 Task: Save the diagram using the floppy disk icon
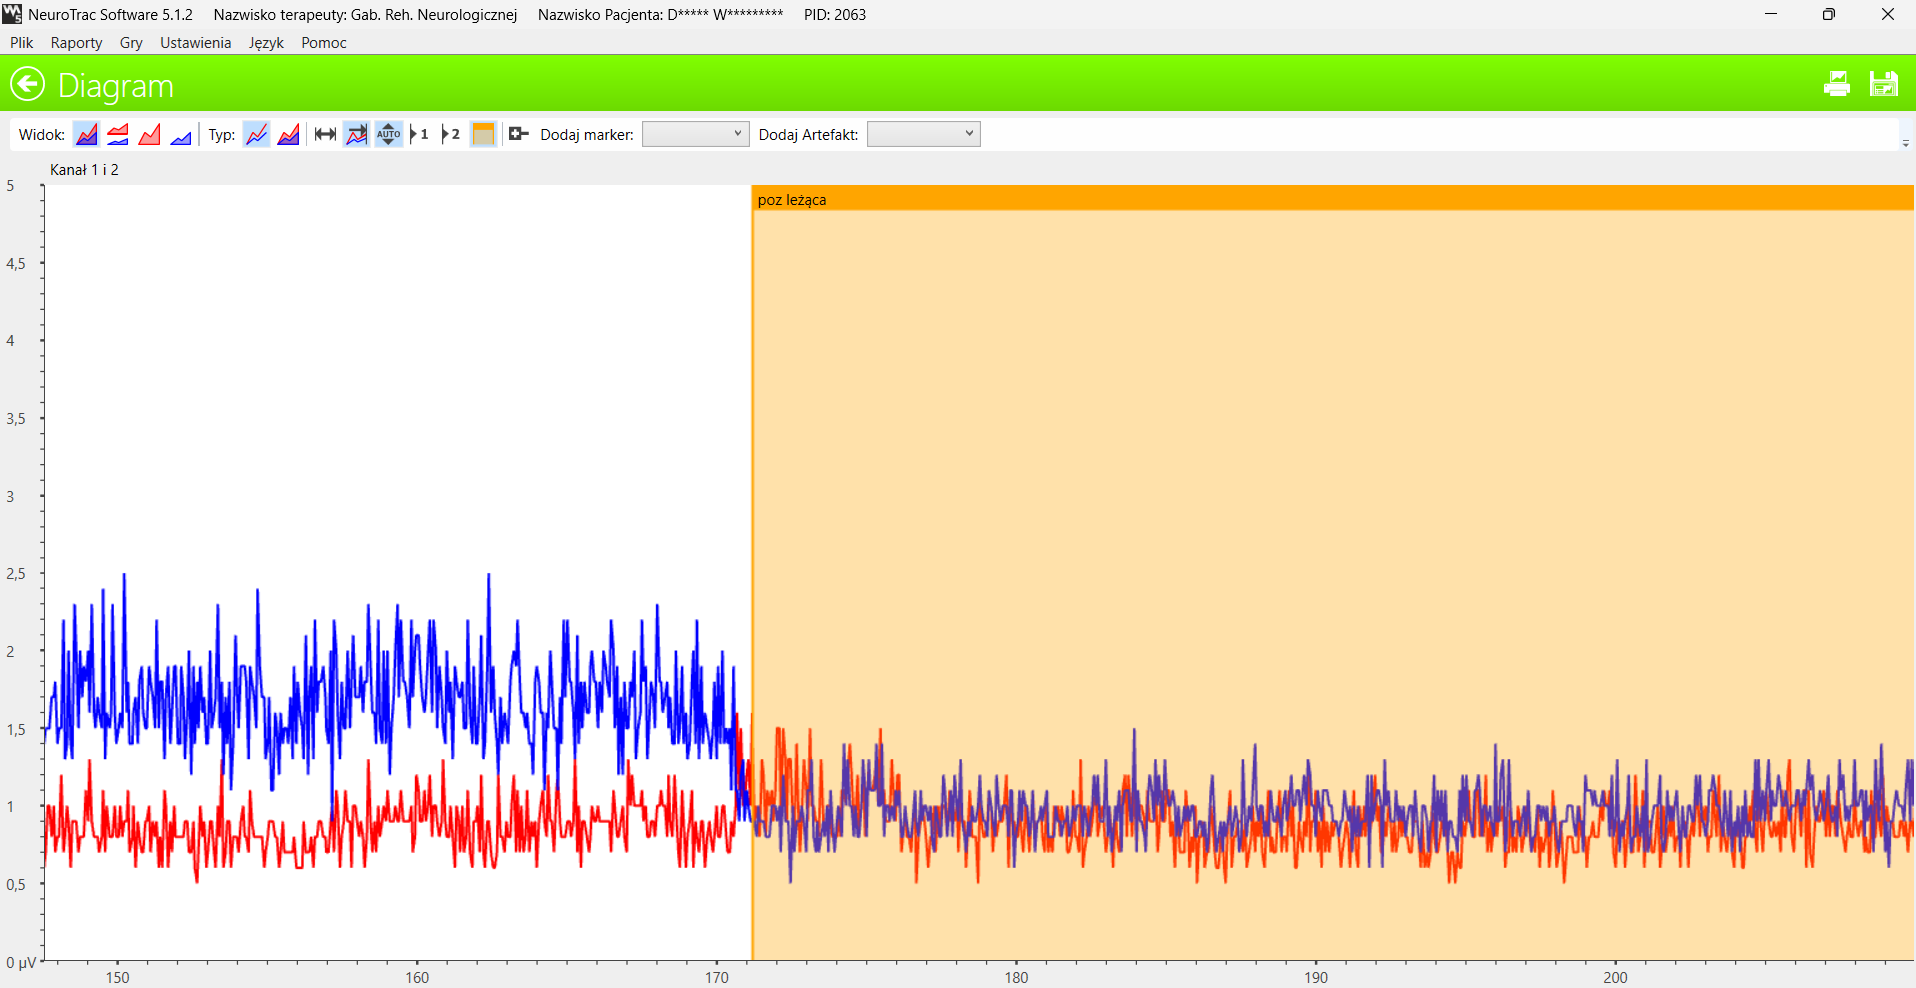1884,84
